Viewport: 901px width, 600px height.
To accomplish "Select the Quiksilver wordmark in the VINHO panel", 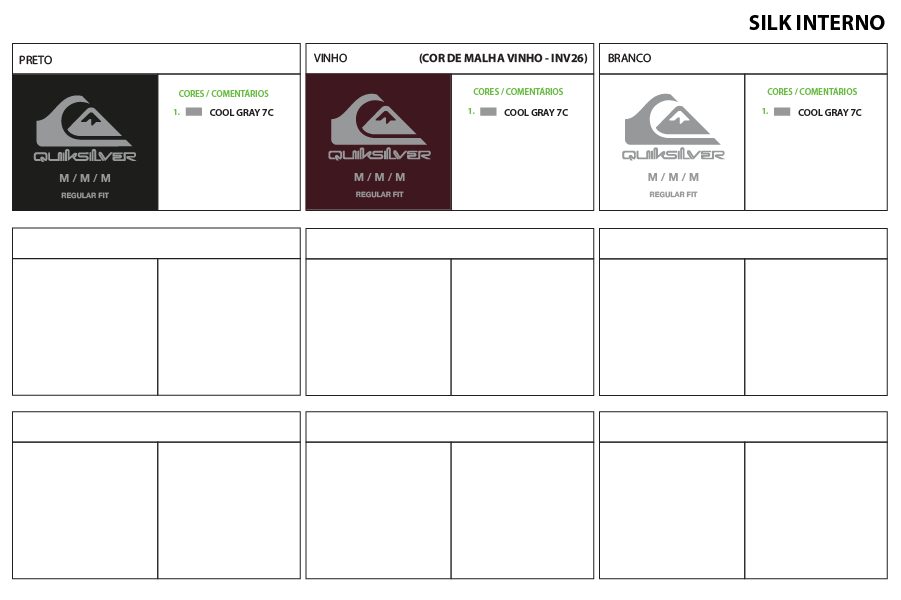I will click(x=379, y=155).
